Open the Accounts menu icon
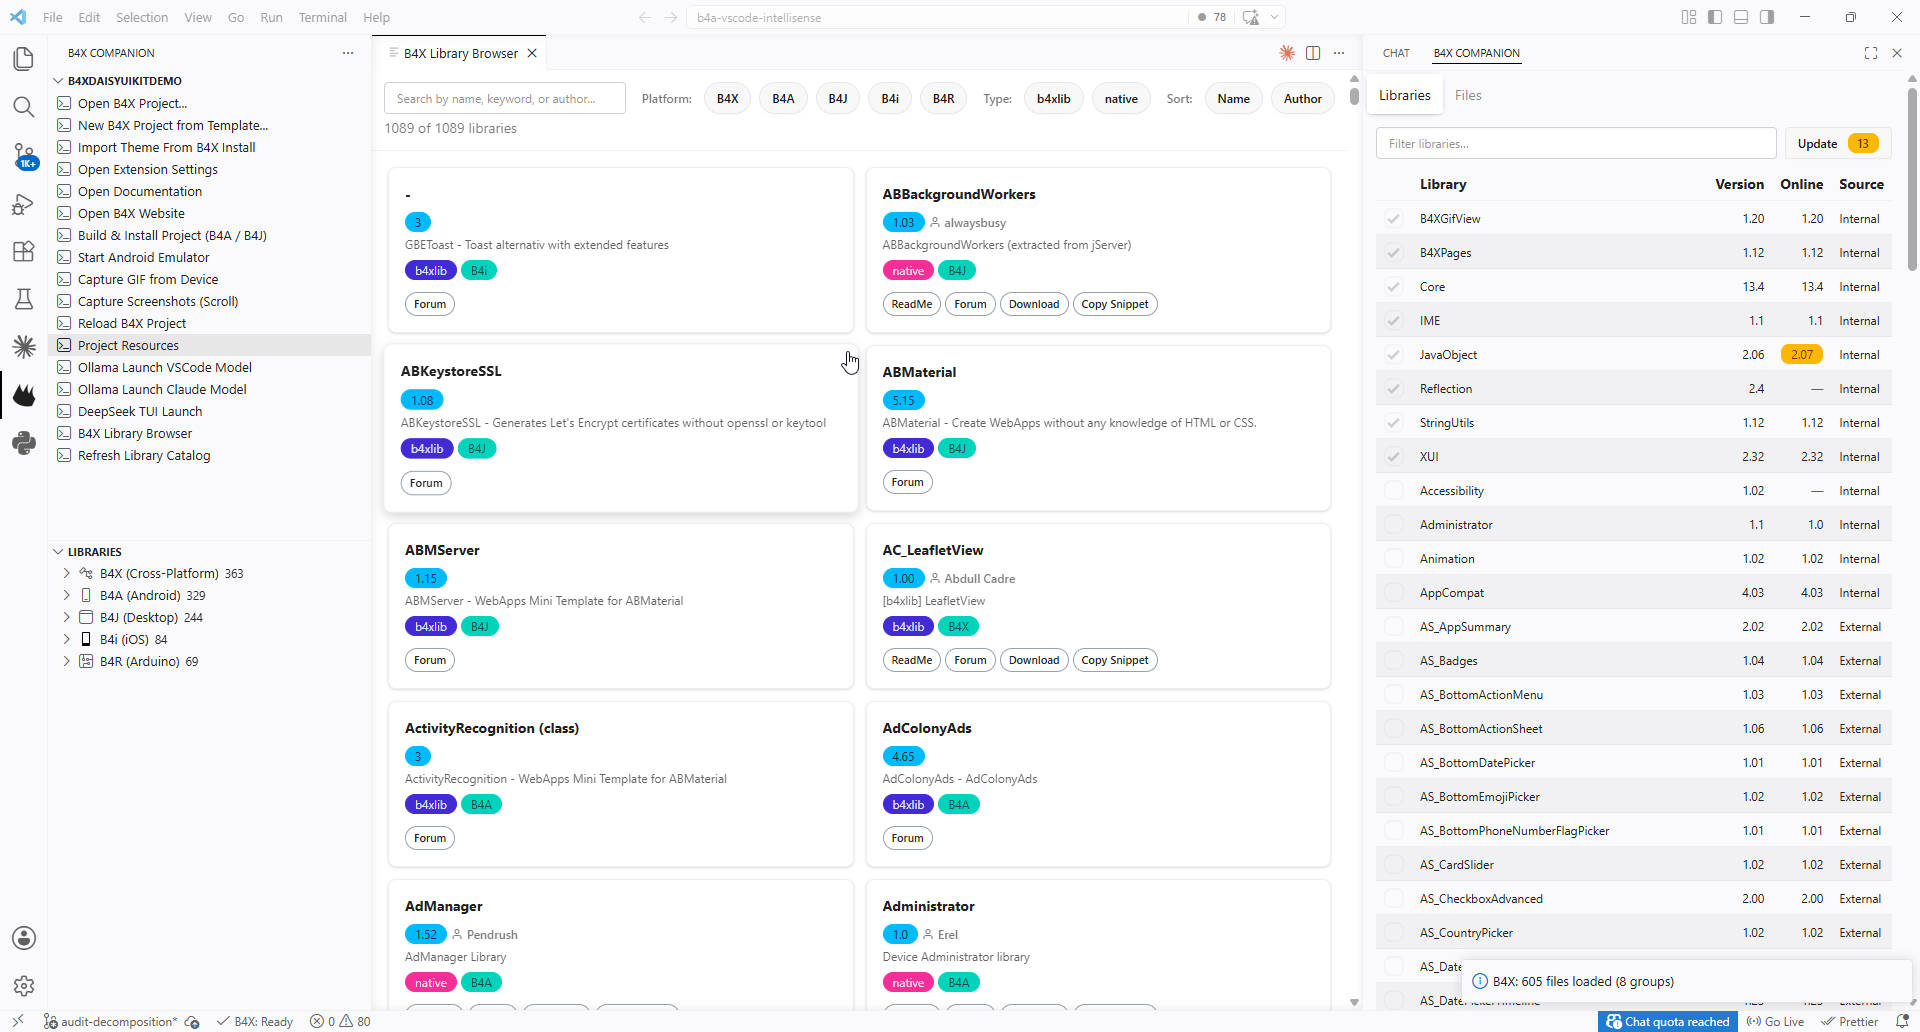The height and width of the screenshot is (1032, 1920). click(x=24, y=938)
